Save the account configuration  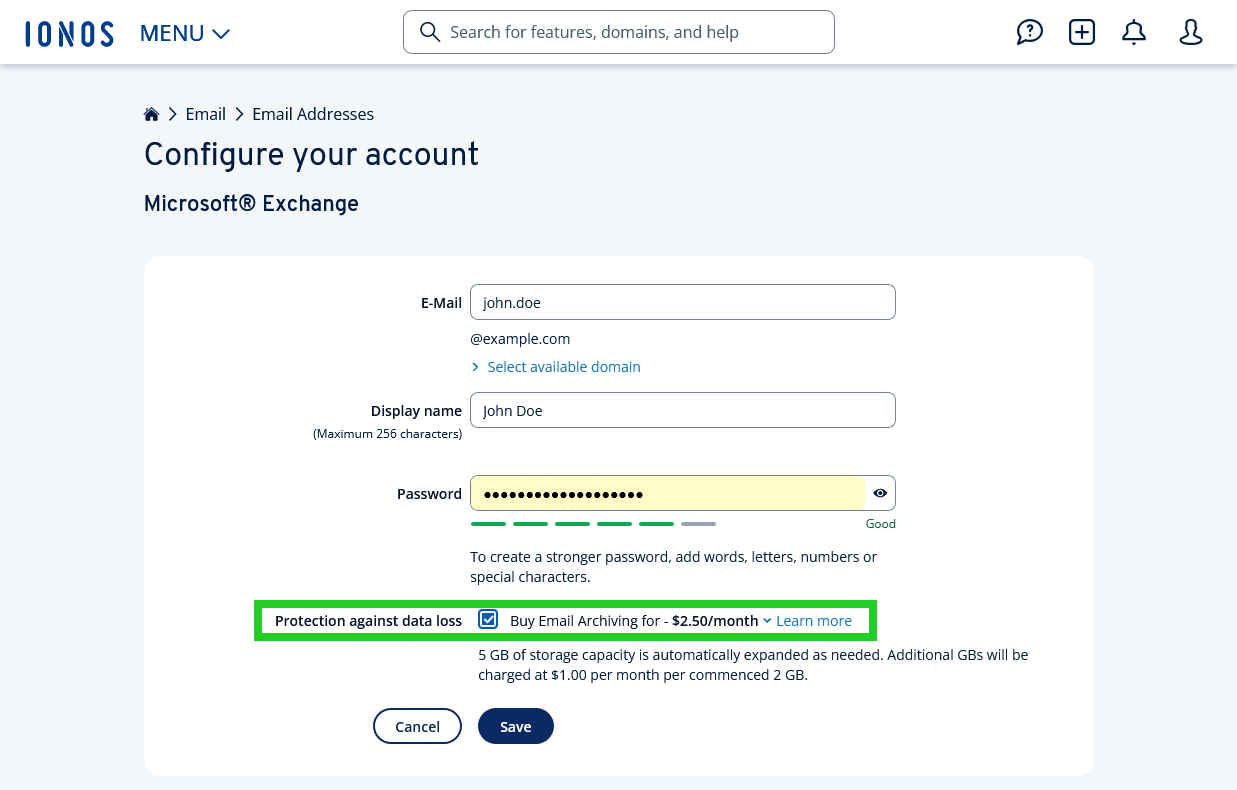[516, 726]
